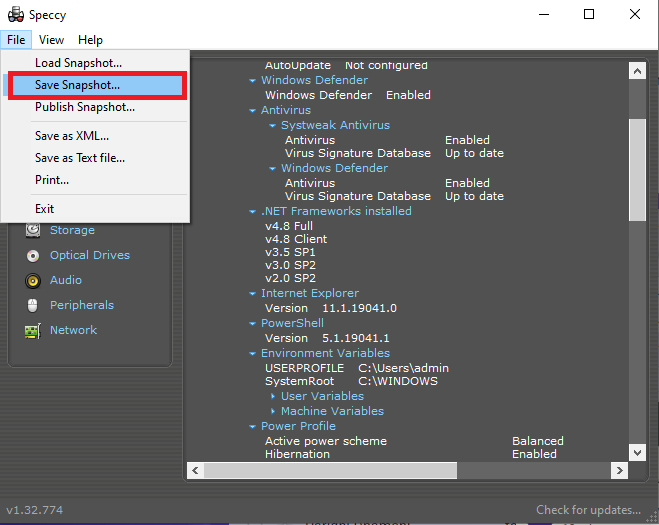
Task: Open the View menu
Action: (x=51, y=40)
